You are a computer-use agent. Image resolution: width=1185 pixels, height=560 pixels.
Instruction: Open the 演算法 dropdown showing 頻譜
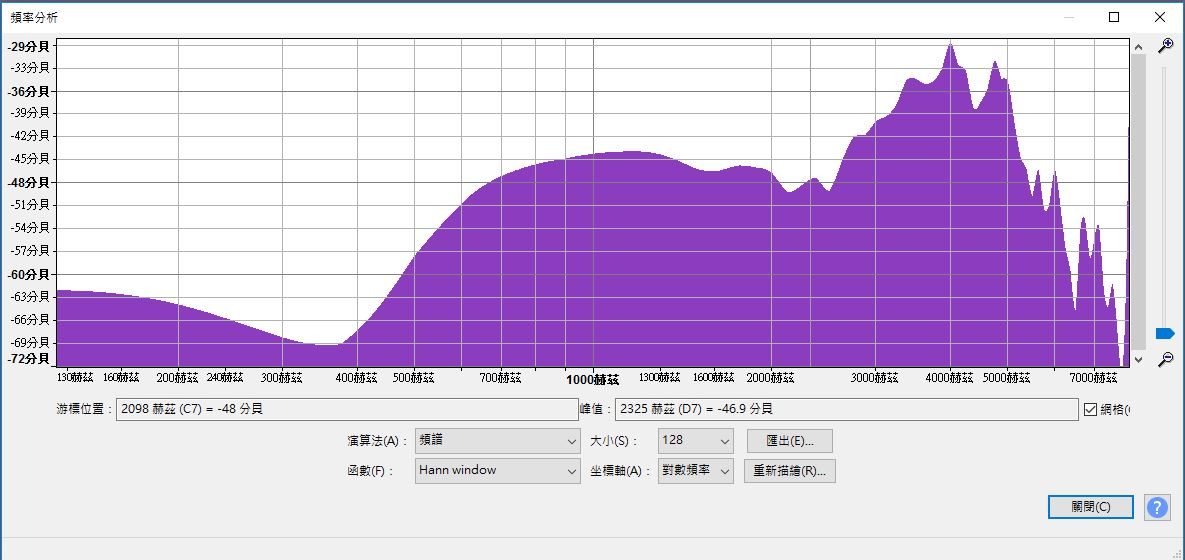pyautogui.click(x=497, y=441)
